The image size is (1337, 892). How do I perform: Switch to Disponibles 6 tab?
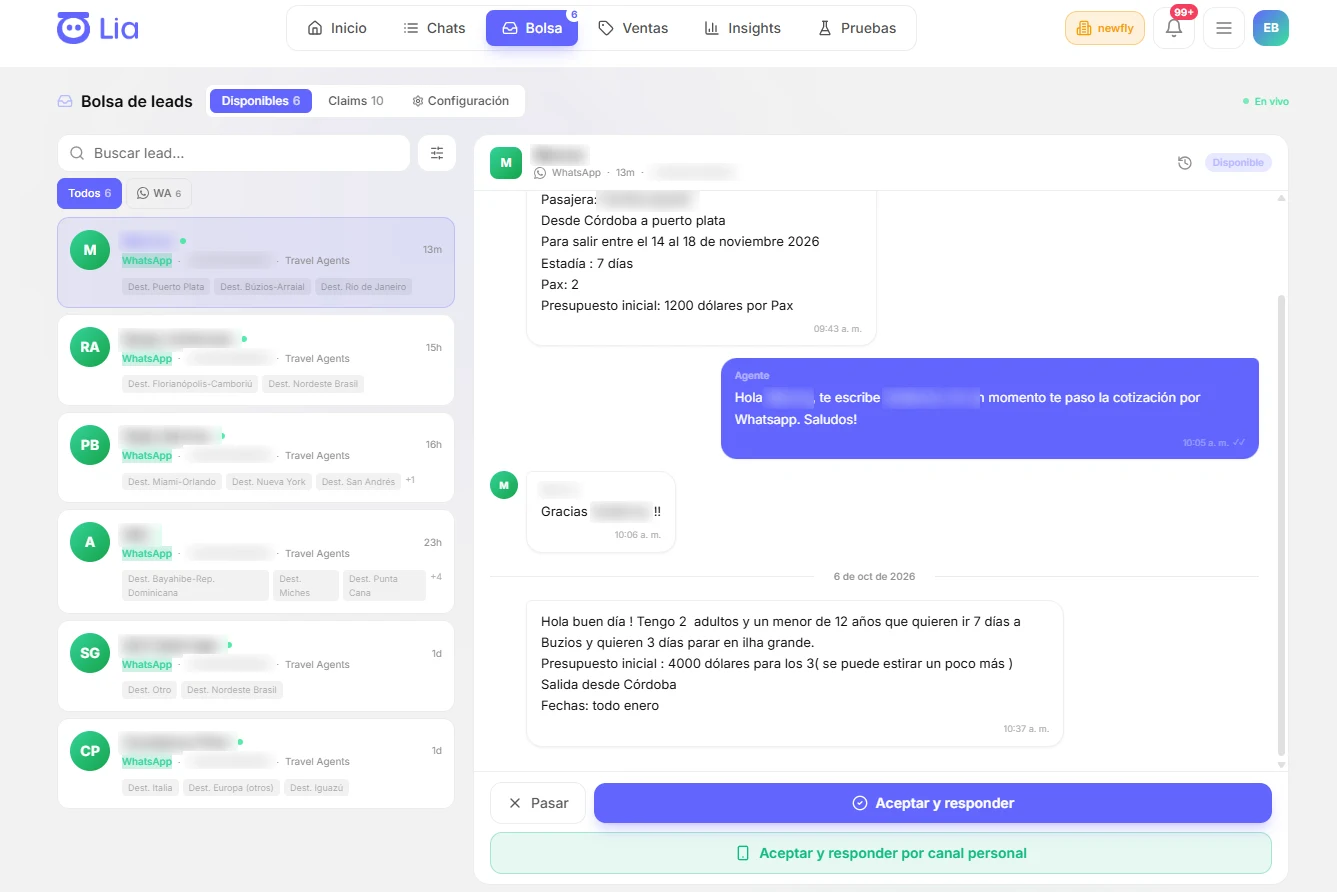261,101
